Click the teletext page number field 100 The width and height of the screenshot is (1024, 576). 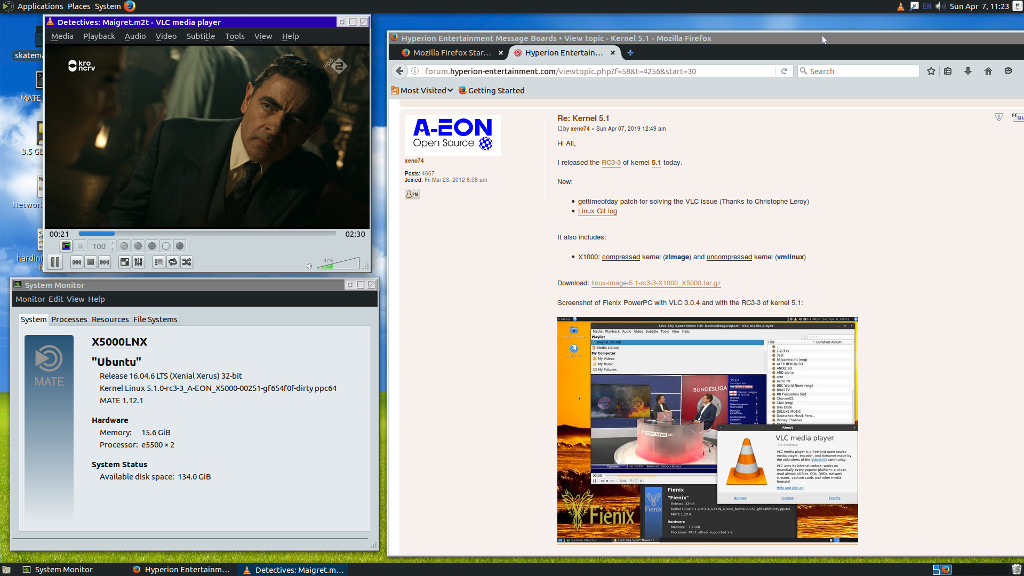102,246
